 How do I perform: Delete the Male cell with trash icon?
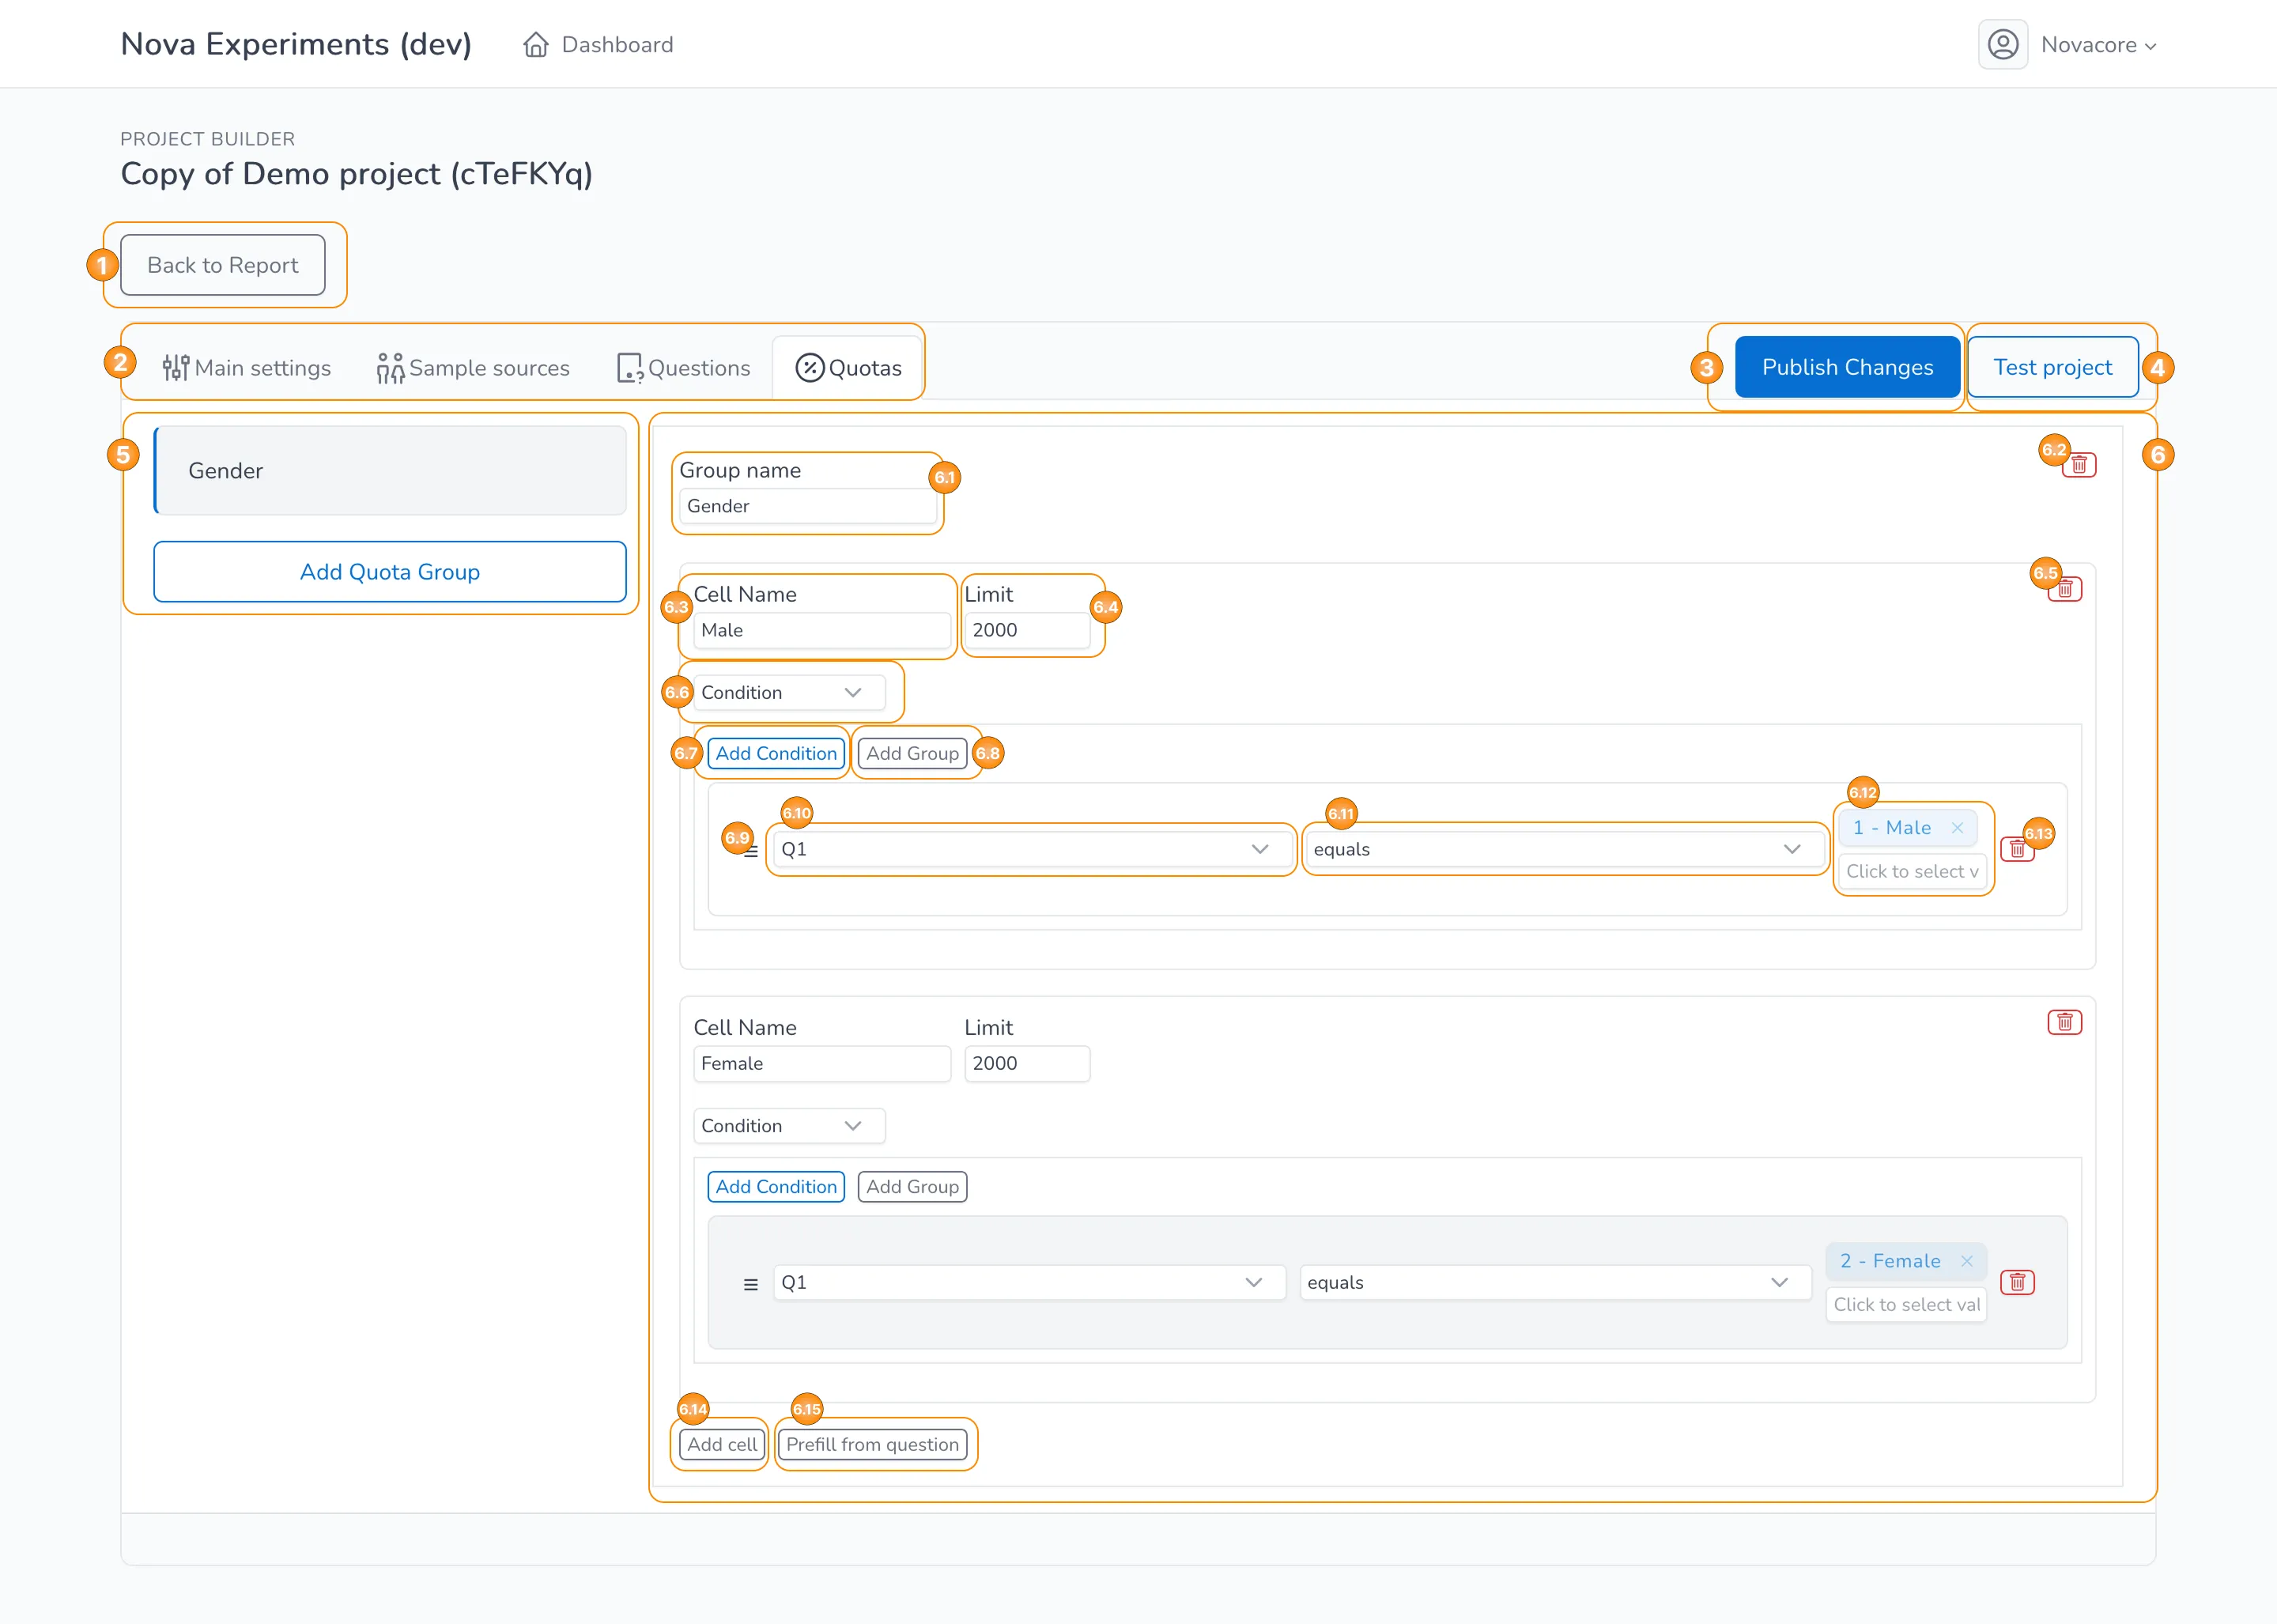coord(2064,589)
